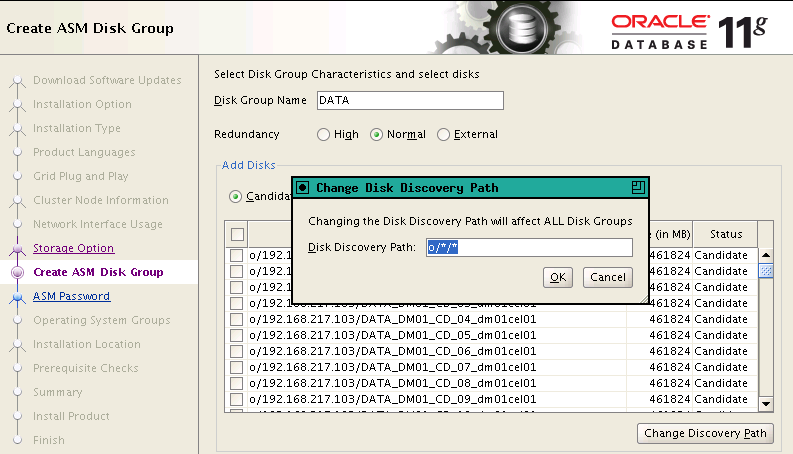The height and width of the screenshot is (454, 793).
Task: Click the Summary step
Action: pyautogui.click(x=58, y=392)
